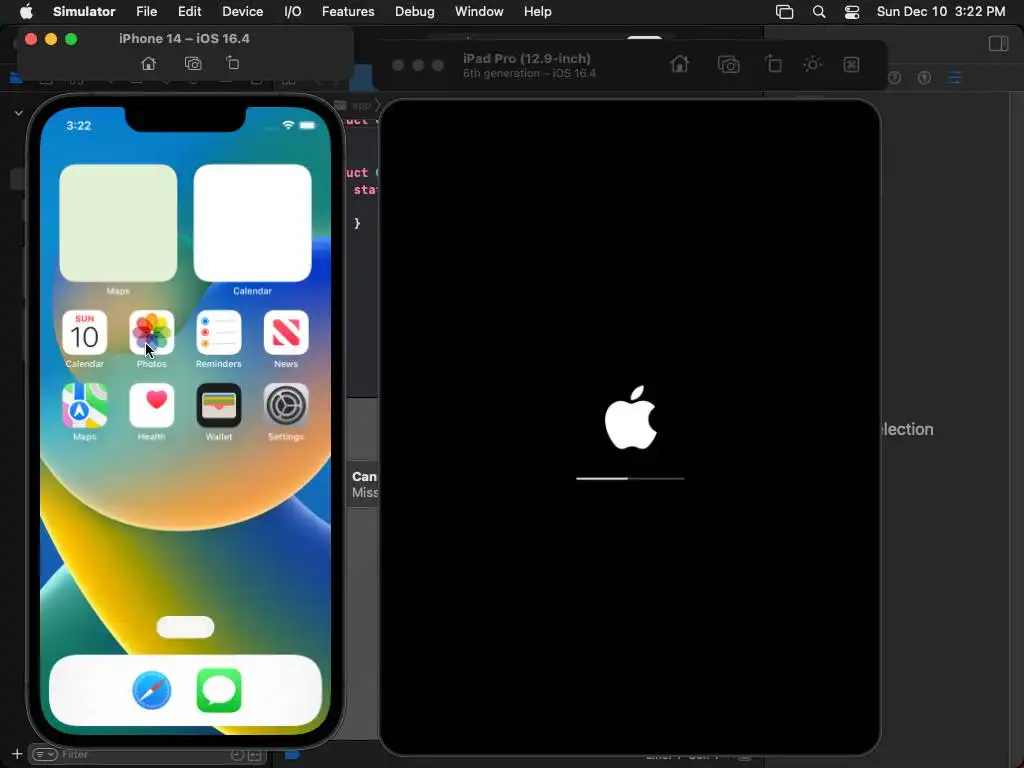The height and width of the screenshot is (768, 1024).
Task: Open Messages from the iPhone dock
Action: (x=219, y=690)
